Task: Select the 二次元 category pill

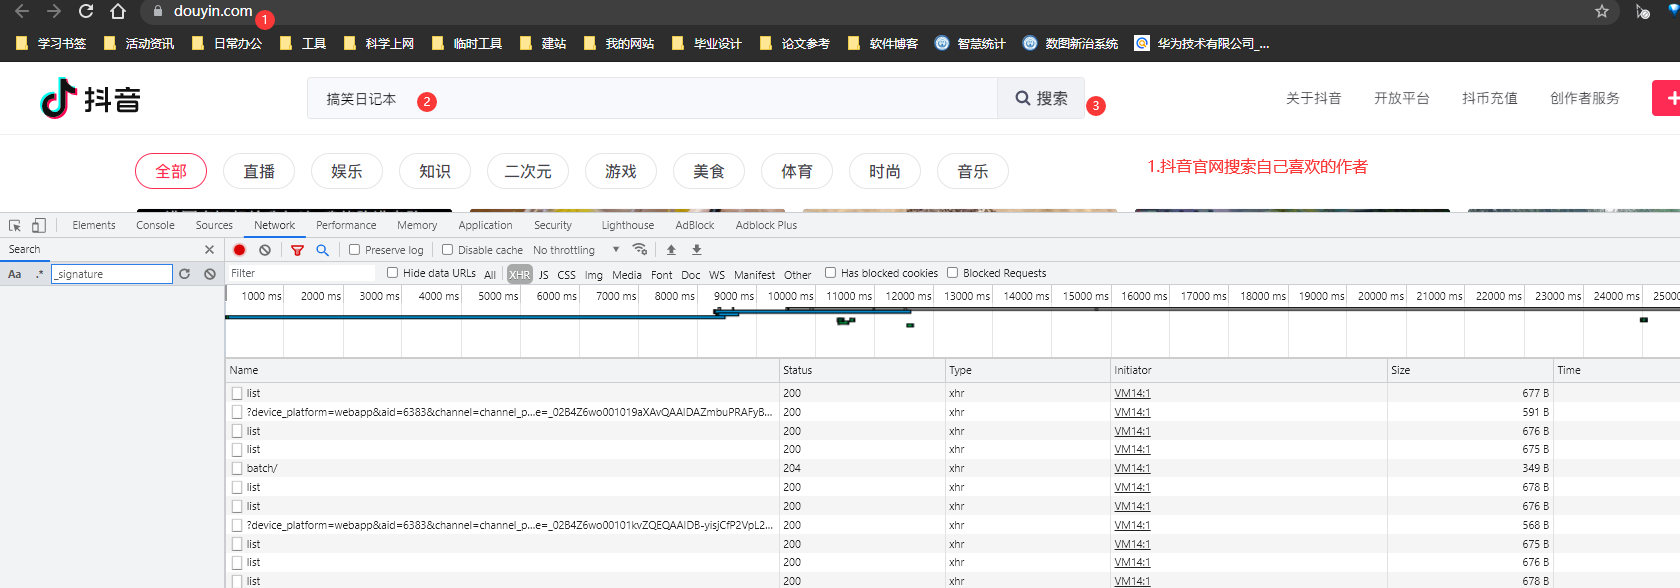Action: pos(528,171)
